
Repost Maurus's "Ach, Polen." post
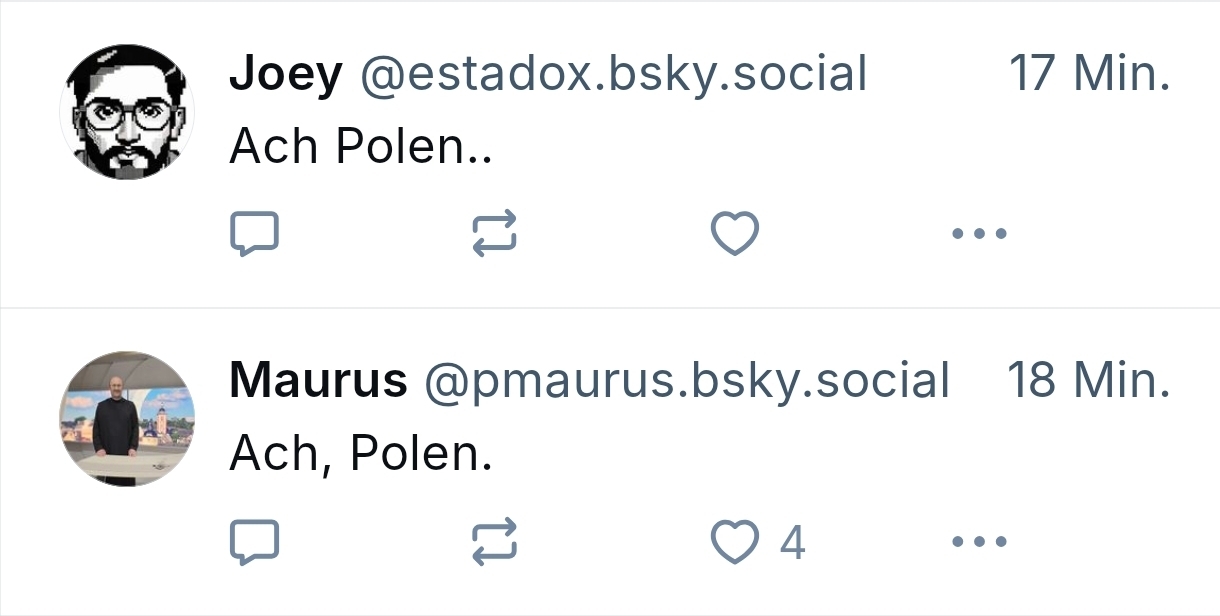[494, 542]
